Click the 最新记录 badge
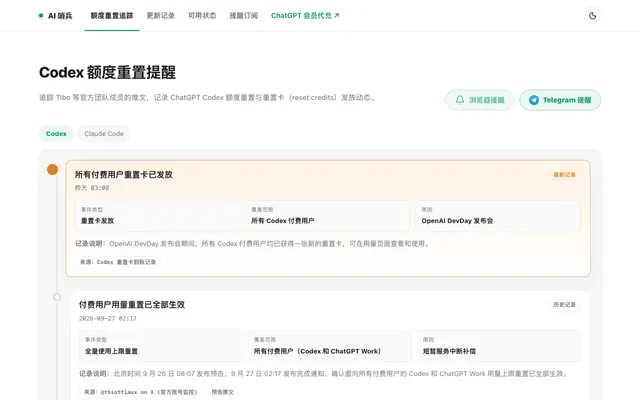Image resolution: width=640 pixels, height=400 pixels. click(x=564, y=175)
